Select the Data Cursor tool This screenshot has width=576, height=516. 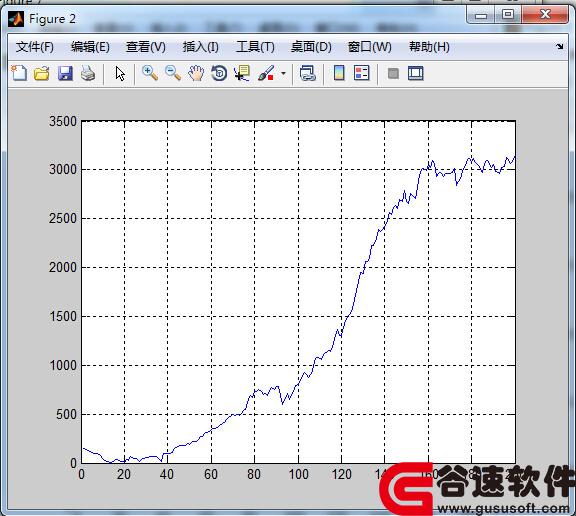242,73
